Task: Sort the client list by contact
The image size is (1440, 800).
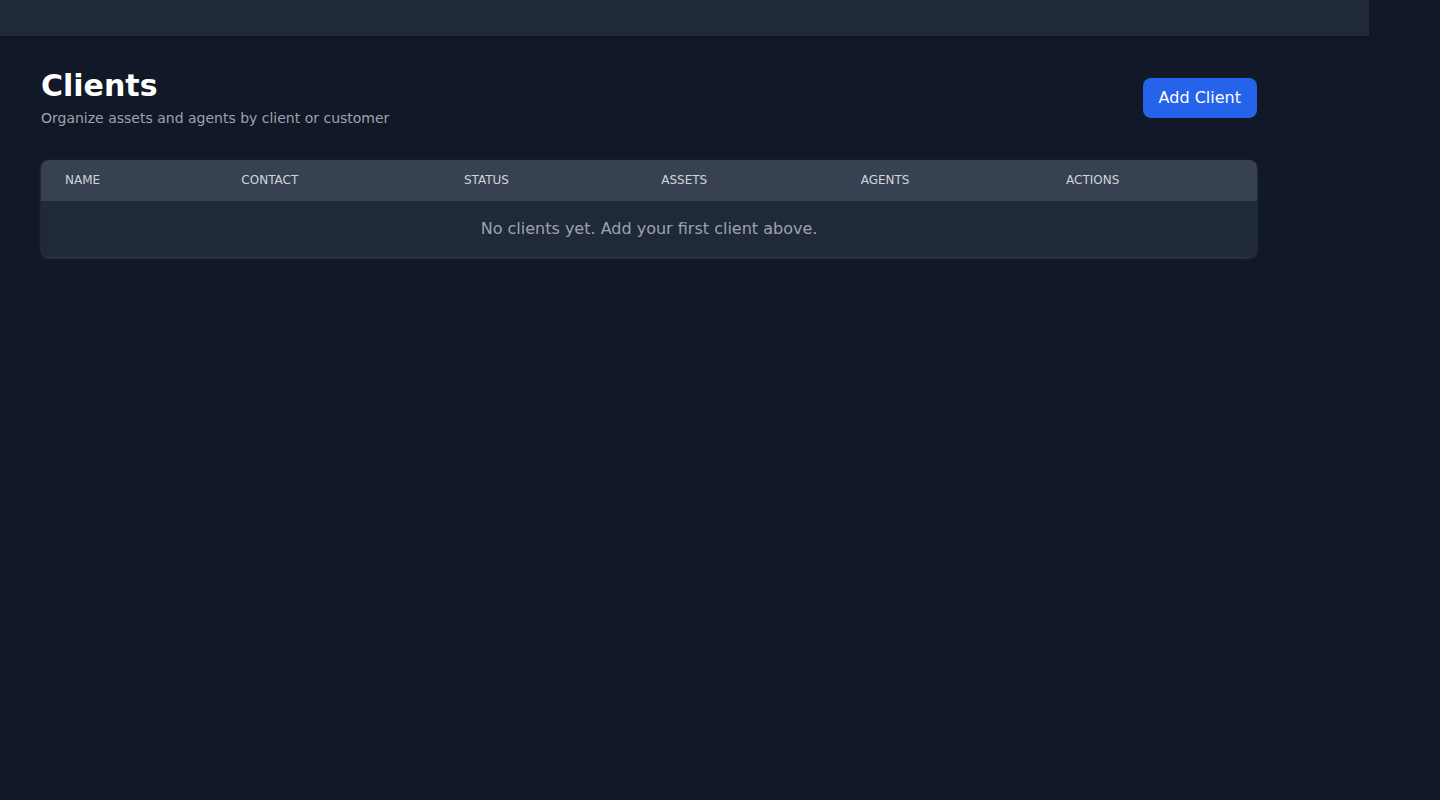Action: [270, 180]
